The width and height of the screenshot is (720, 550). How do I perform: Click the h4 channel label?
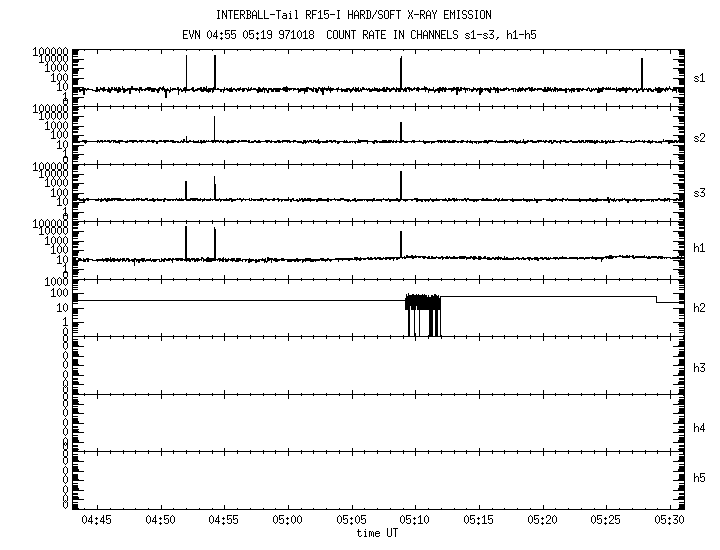700,428
